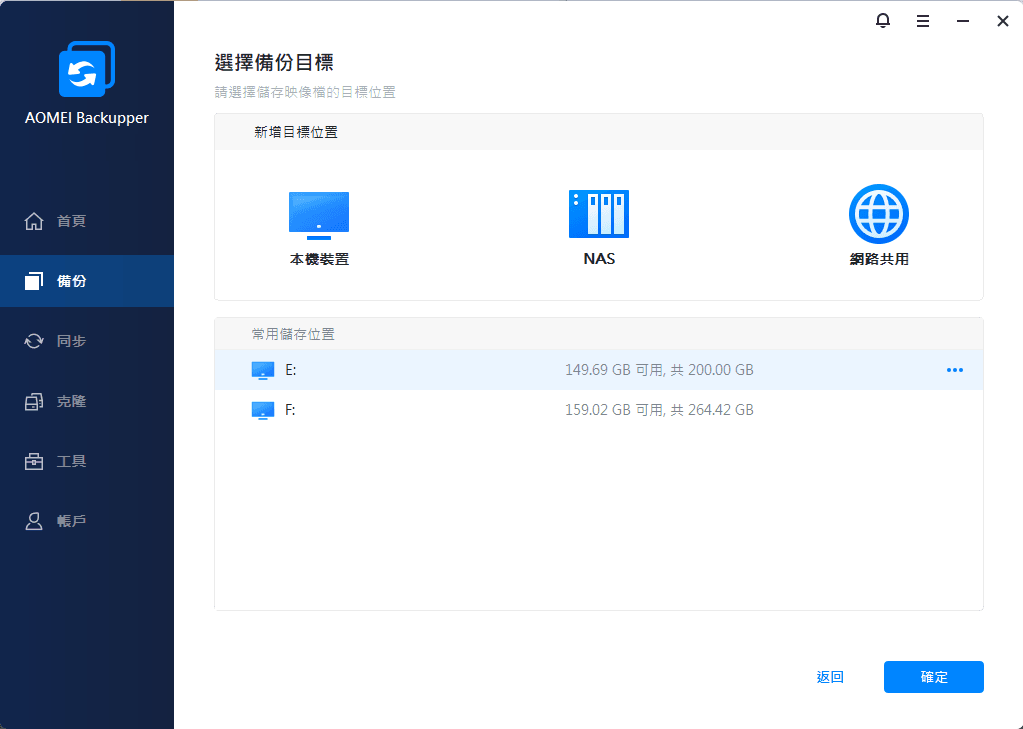The image size is (1023, 729).
Task: Choose the NAS storage icon
Action: (599, 213)
